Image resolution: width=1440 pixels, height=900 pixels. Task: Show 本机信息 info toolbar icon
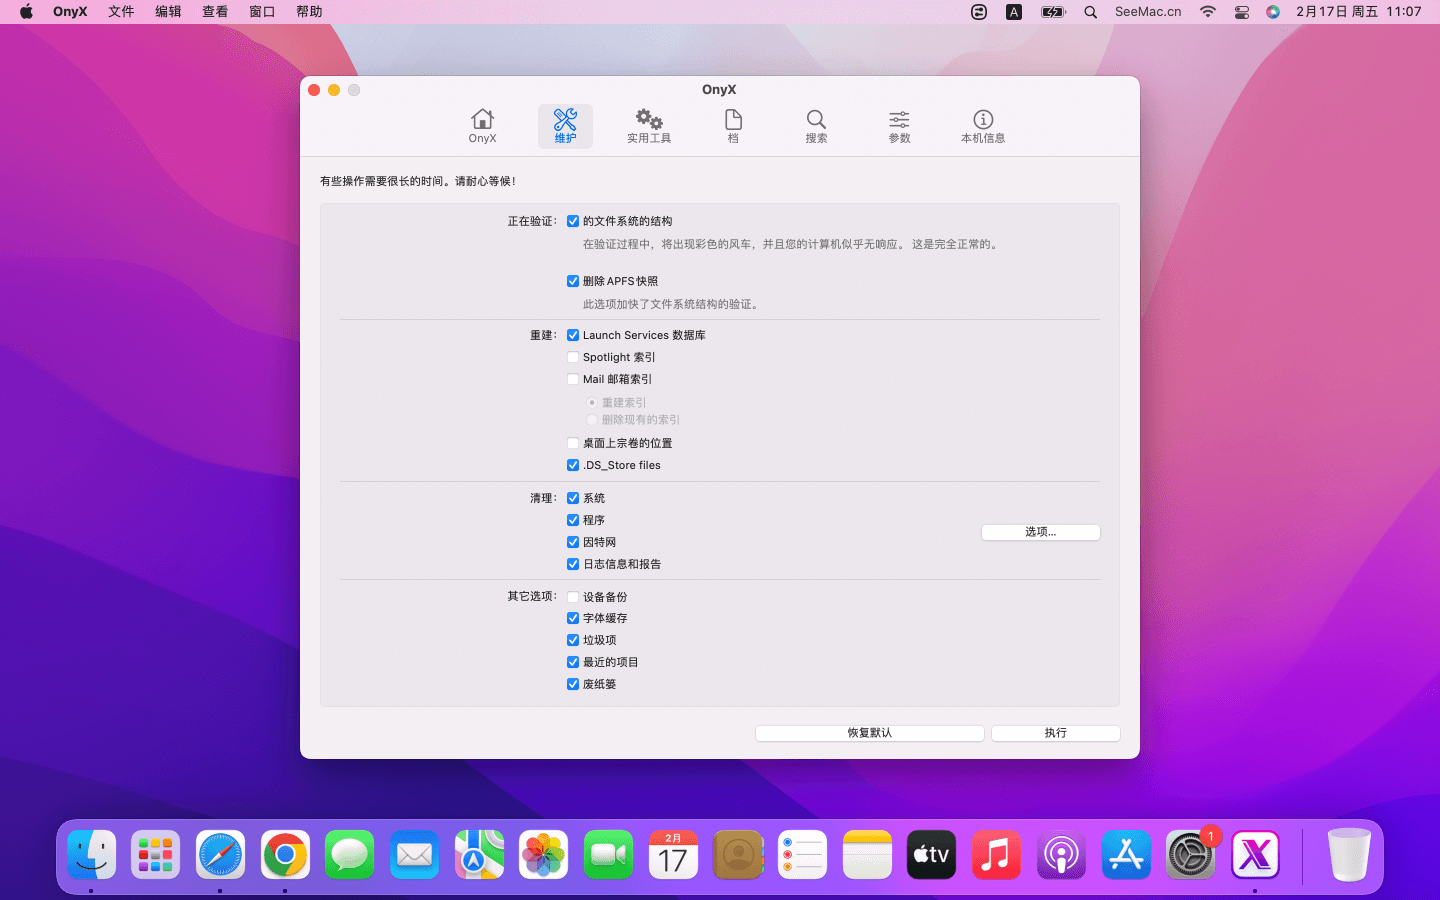982,126
